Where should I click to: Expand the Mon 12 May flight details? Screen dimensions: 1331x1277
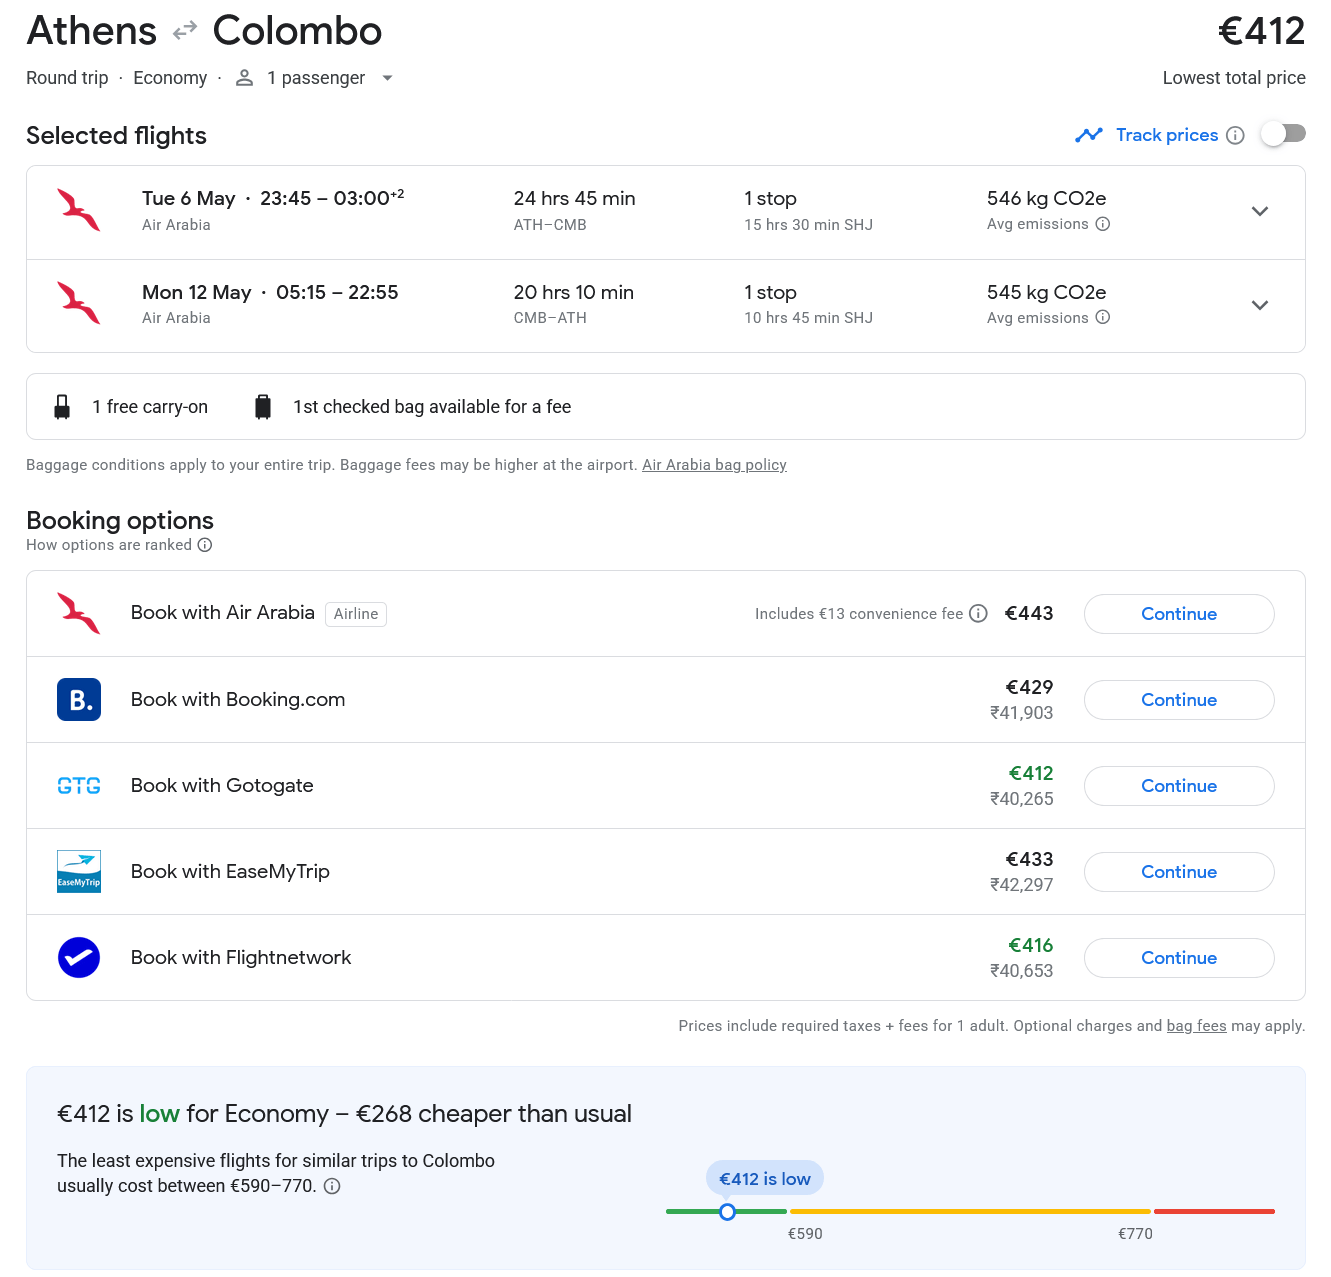(1260, 305)
